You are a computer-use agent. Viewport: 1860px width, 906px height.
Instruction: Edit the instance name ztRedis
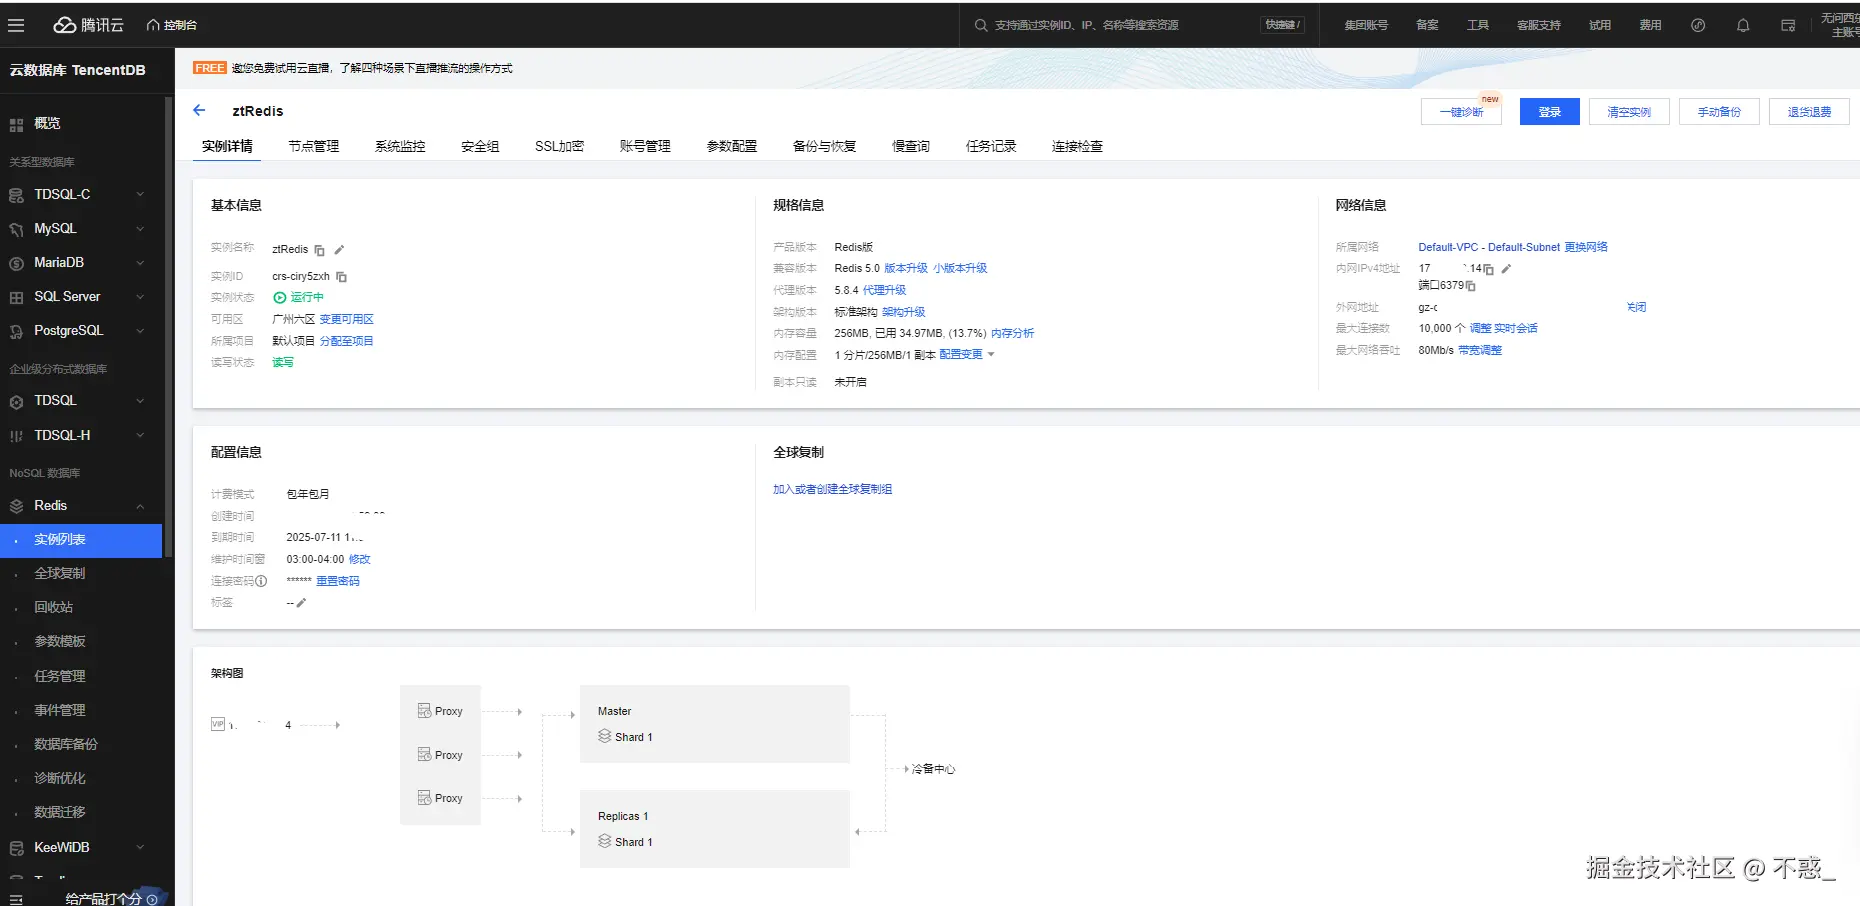click(x=339, y=249)
